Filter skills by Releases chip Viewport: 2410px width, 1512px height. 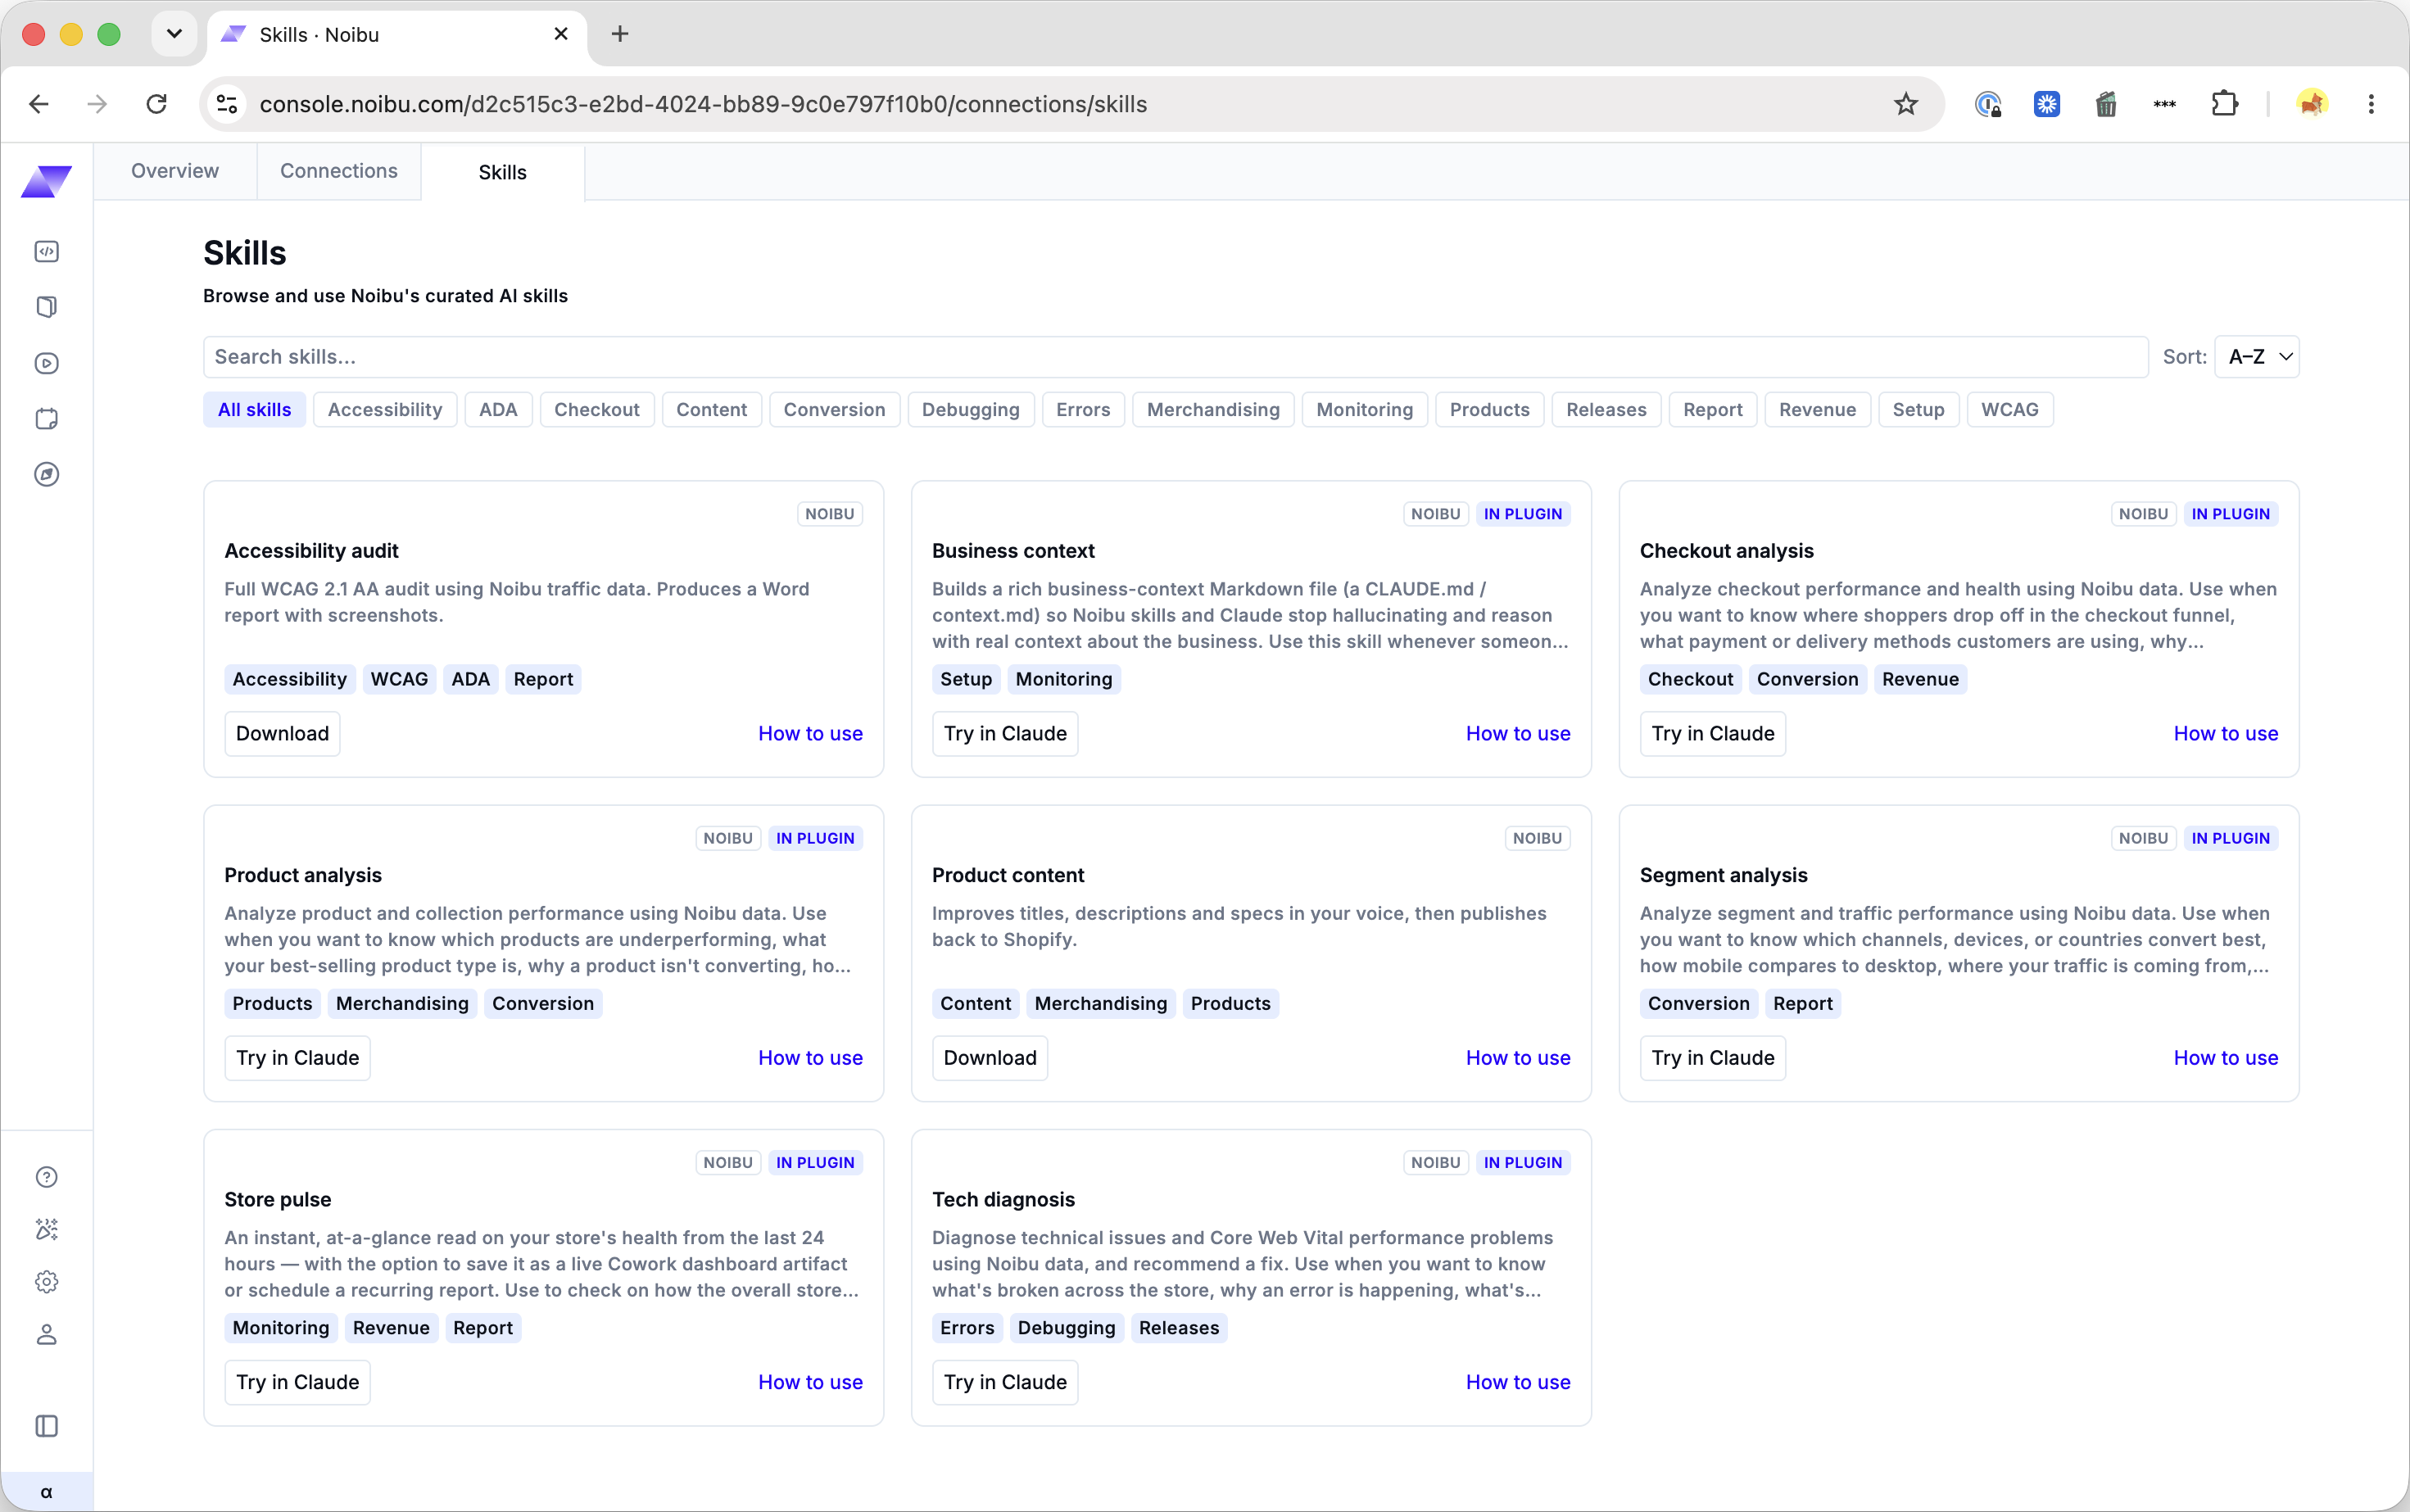(x=1606, y=409)
